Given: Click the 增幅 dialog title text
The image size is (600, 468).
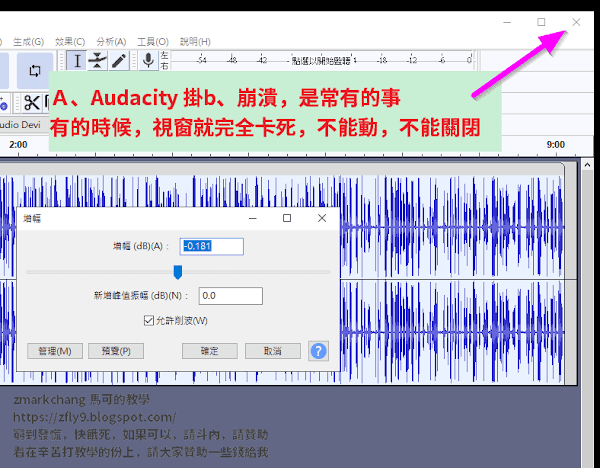Looking at the screenshot, I should pos(32,219).
